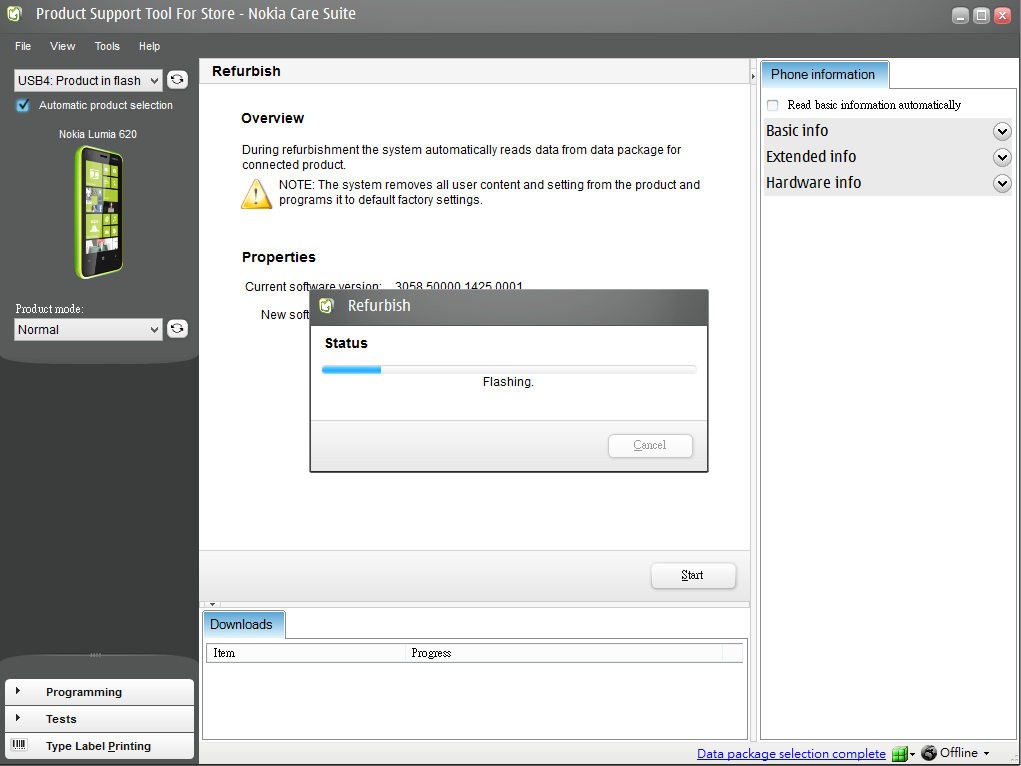Screen dimensions: 1021x766
Task: Click the Flashing progress bar
Action: pos(509,369)
